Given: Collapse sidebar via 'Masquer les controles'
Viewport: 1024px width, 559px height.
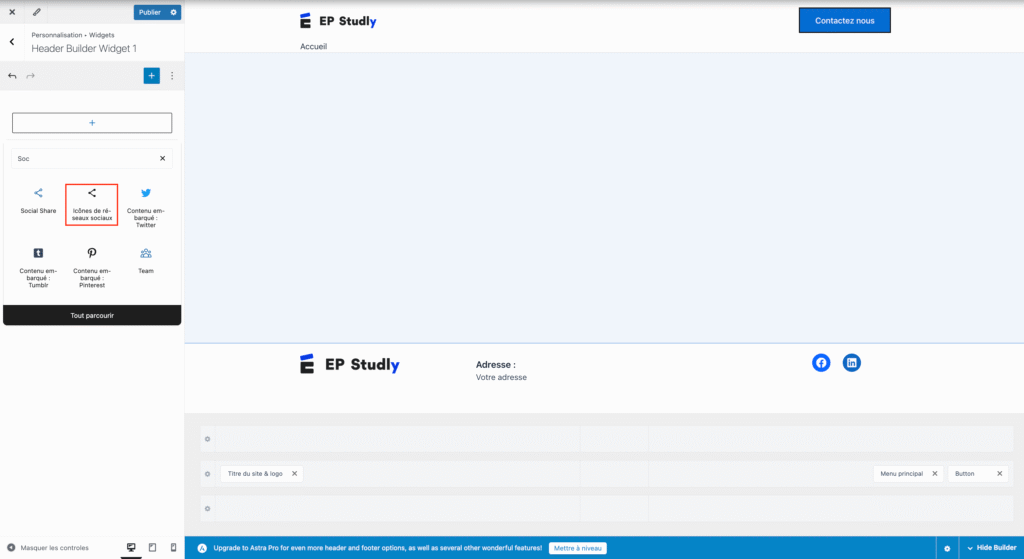Looking at the screenshot, I should tap(48, 548).
